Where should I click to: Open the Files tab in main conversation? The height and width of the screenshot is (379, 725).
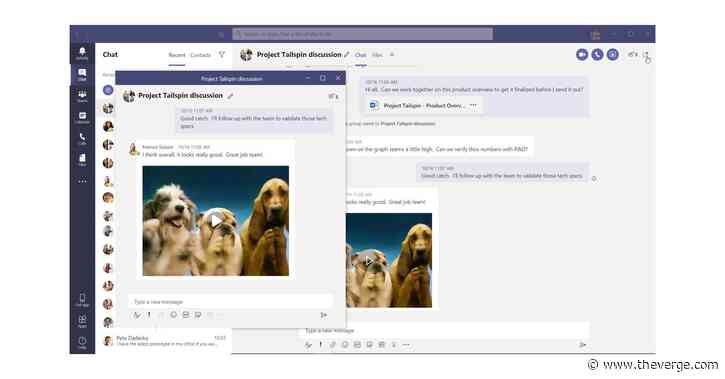pyautogui.click(x=377, y=55)
